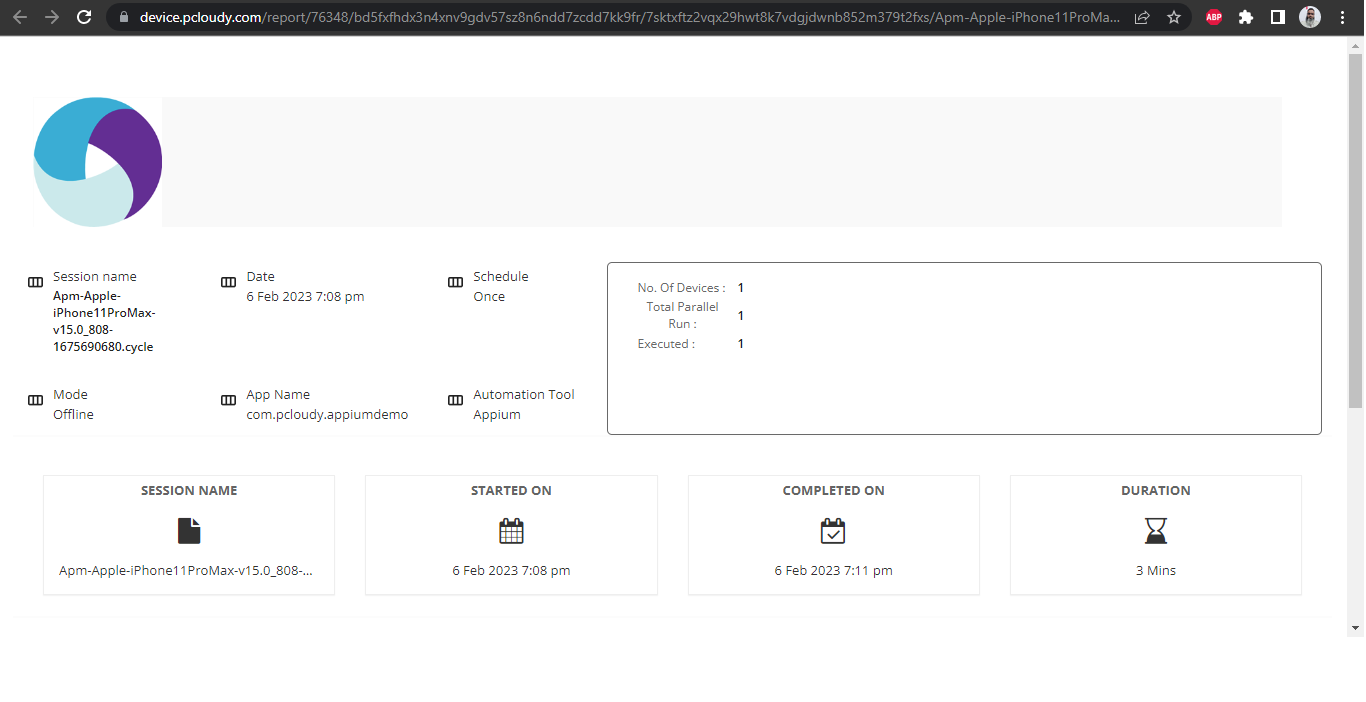Viewport: 1366px width, 702px height.
Task: Click the site padlock security icon
Action: (x=124, y=17)
